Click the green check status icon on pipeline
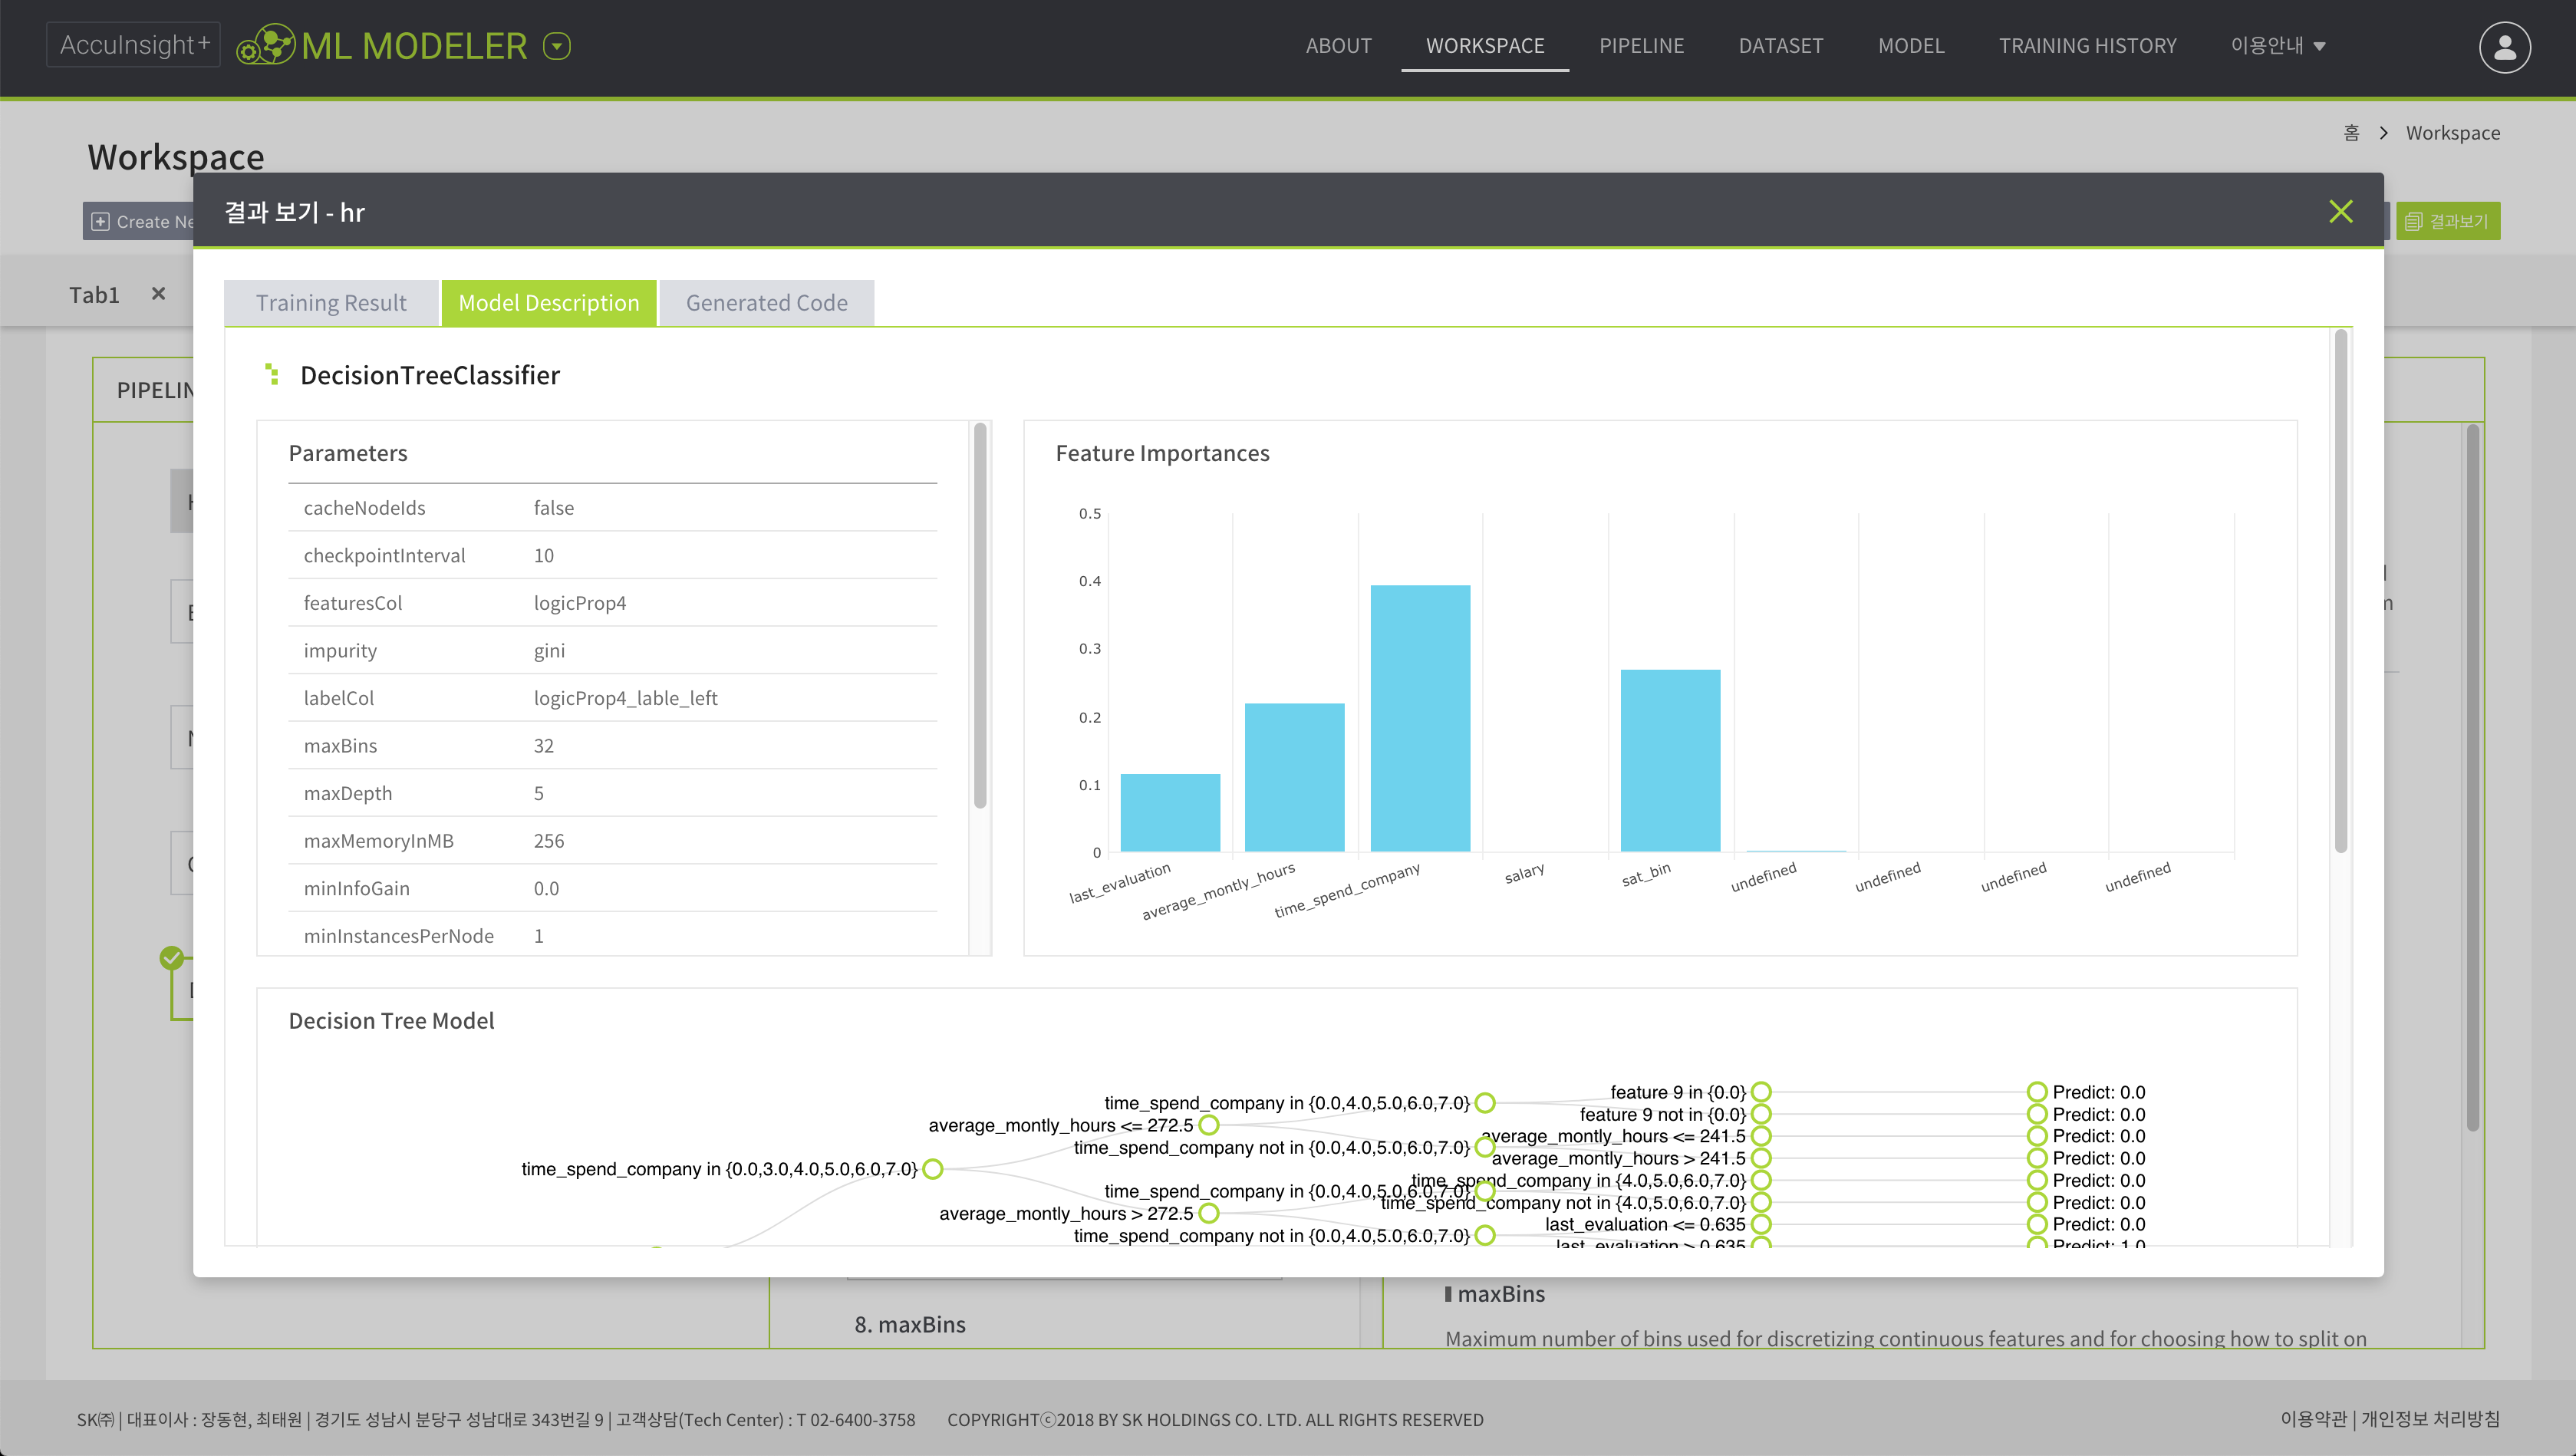The height and width of the screenshot is (1456, 2576). (x=172, y=958)
